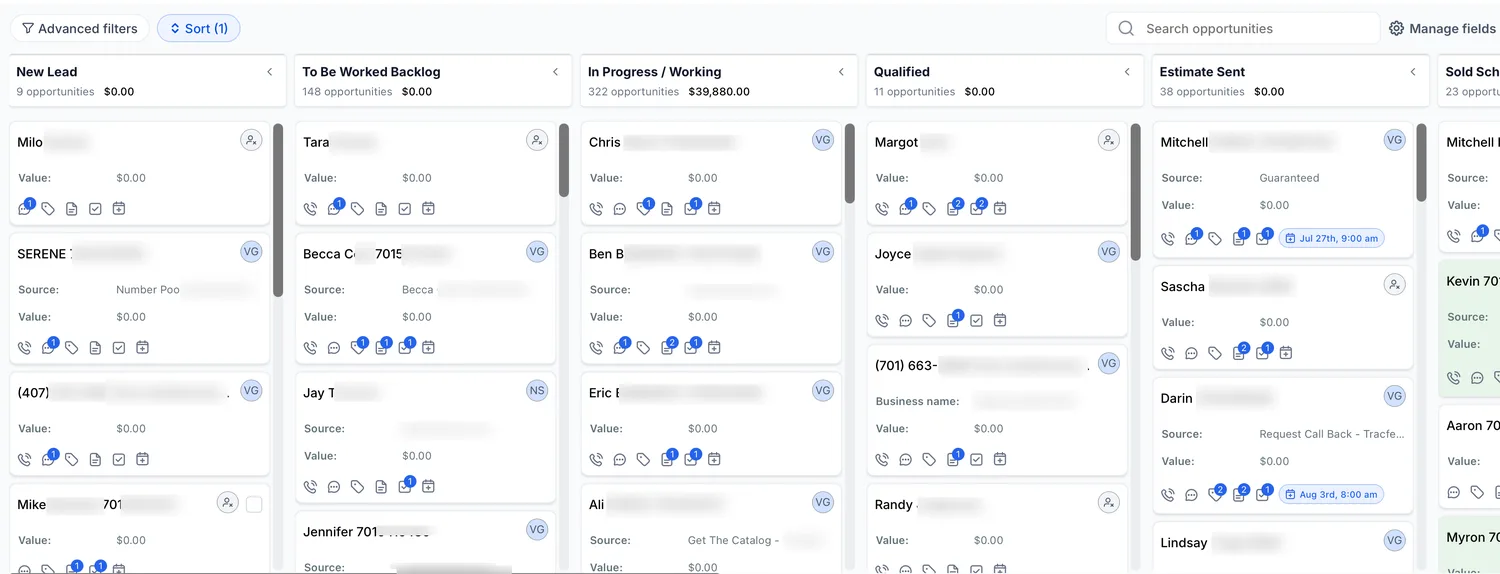Open notes icon with badge 2 on Ben card
Screen dimensions: 1500x574
(x=668, y=346)
